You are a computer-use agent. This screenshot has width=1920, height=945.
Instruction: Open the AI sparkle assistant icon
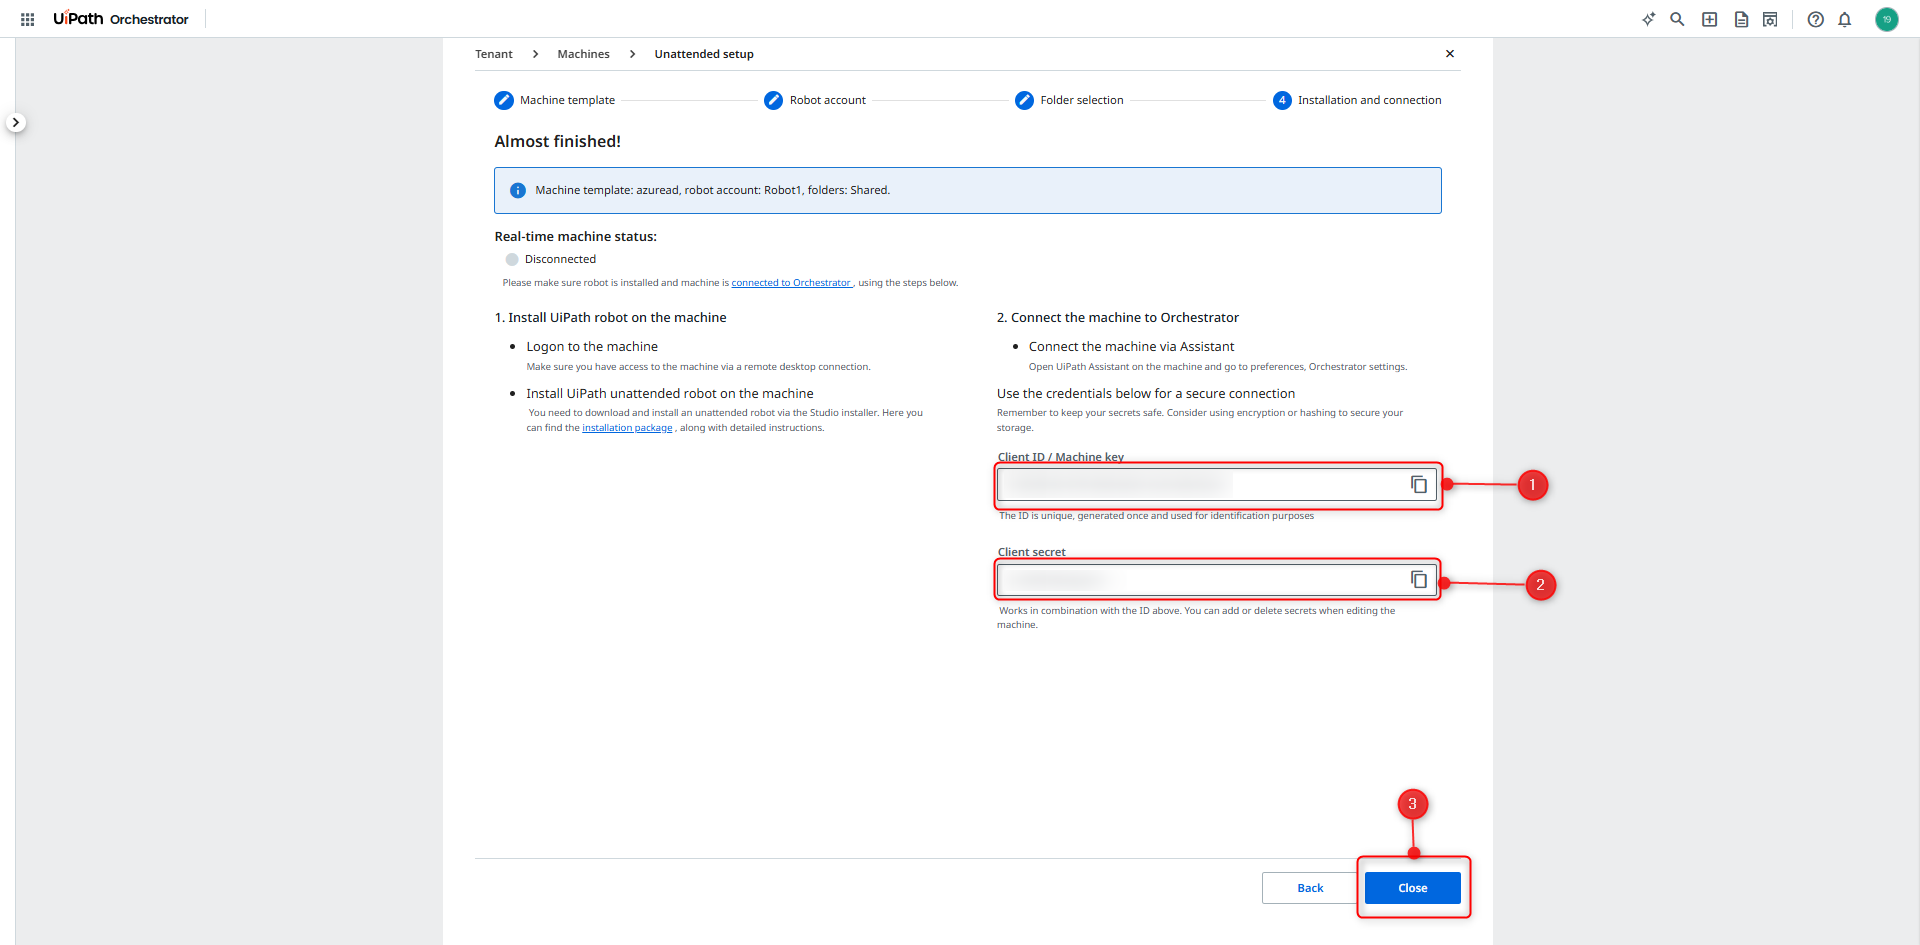1648,19
